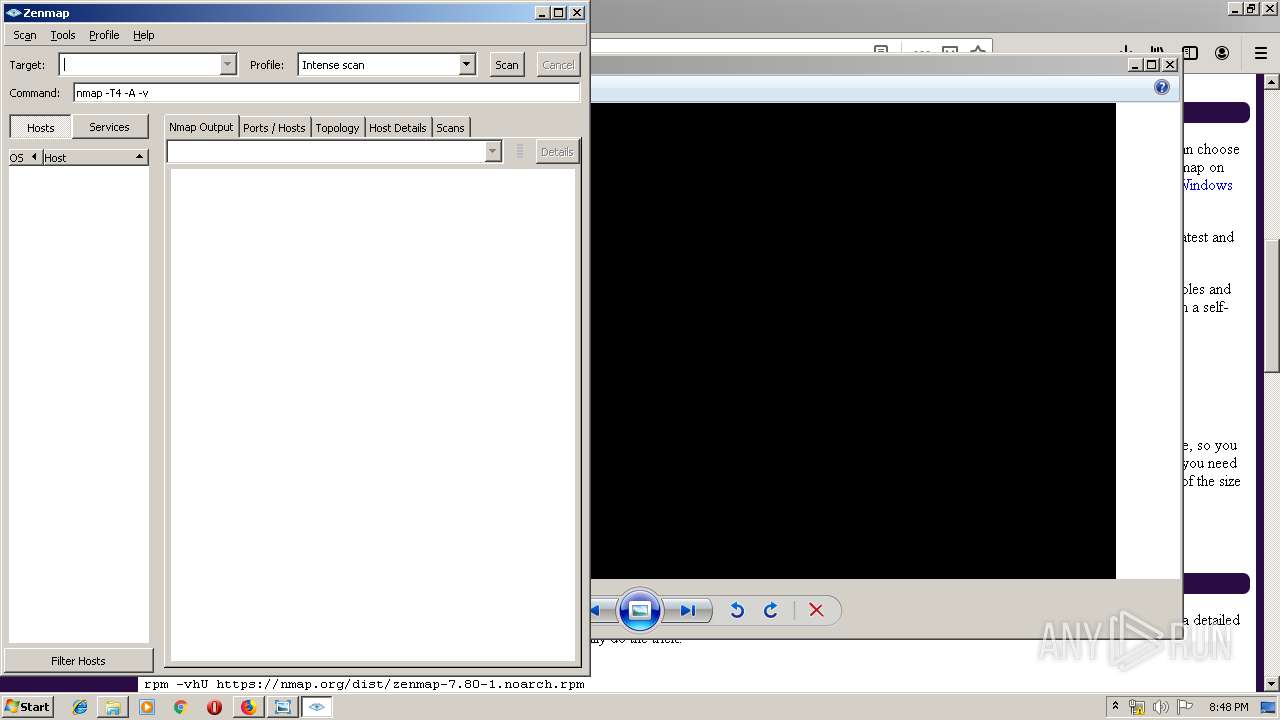Open Firefox hamburger menu
The height and width of the screenshot is (720, 1280).
point(1261,53)
